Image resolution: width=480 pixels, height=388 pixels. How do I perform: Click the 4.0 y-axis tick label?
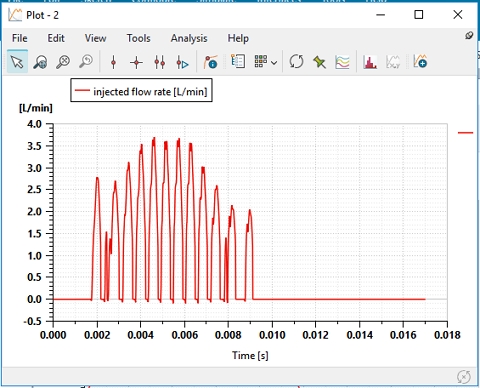[x=34, y=124]
